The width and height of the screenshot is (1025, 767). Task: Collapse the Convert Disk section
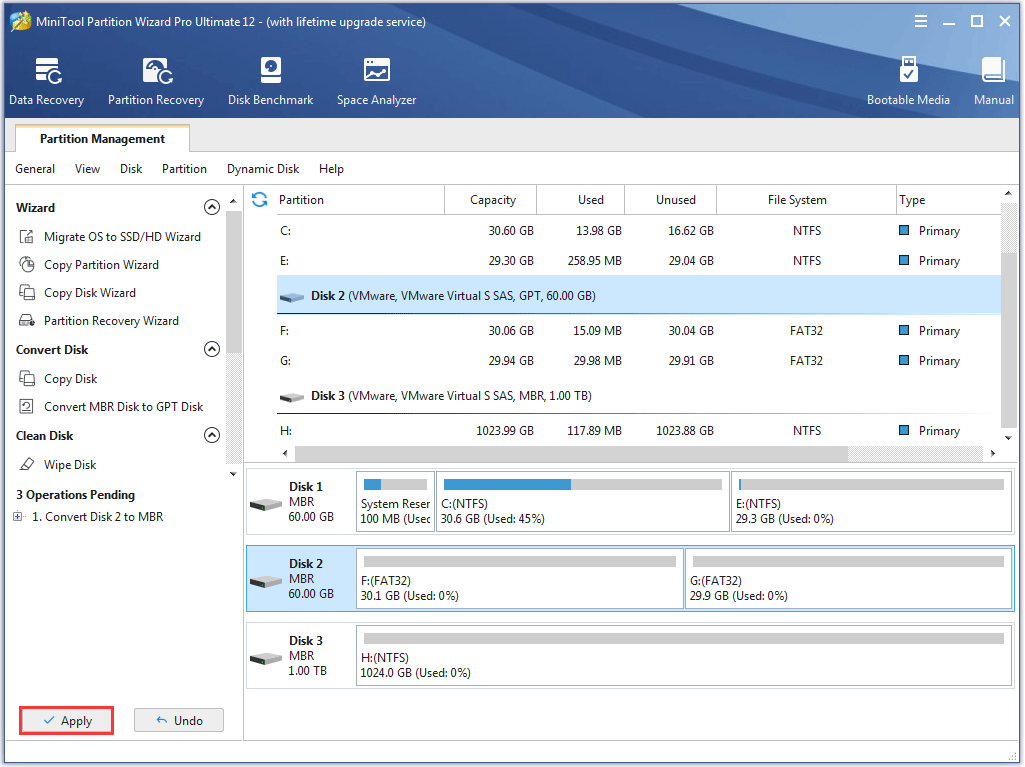pyautogui.click(x=212, y=349)
